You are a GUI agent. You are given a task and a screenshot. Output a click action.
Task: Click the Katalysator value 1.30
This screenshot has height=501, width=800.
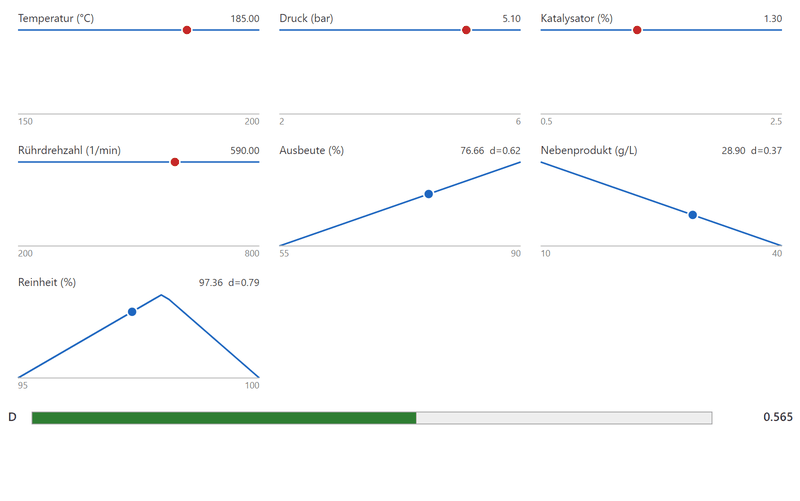tap(772, 18)
